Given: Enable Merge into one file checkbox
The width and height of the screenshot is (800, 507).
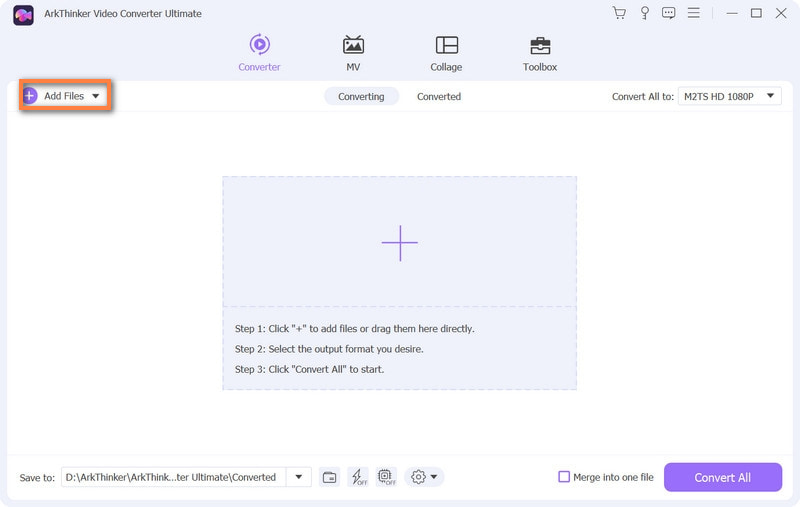Looking at the screenshot, I should pos(564,477).
